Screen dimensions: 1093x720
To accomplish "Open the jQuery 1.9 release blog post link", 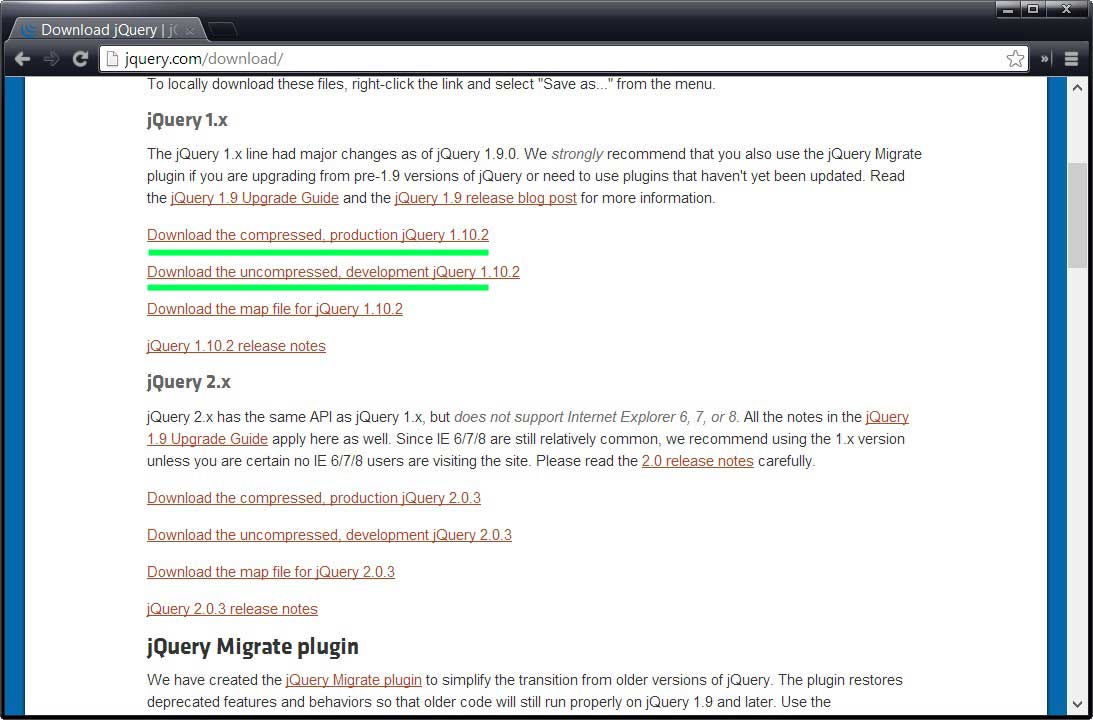I will (485, 198).
